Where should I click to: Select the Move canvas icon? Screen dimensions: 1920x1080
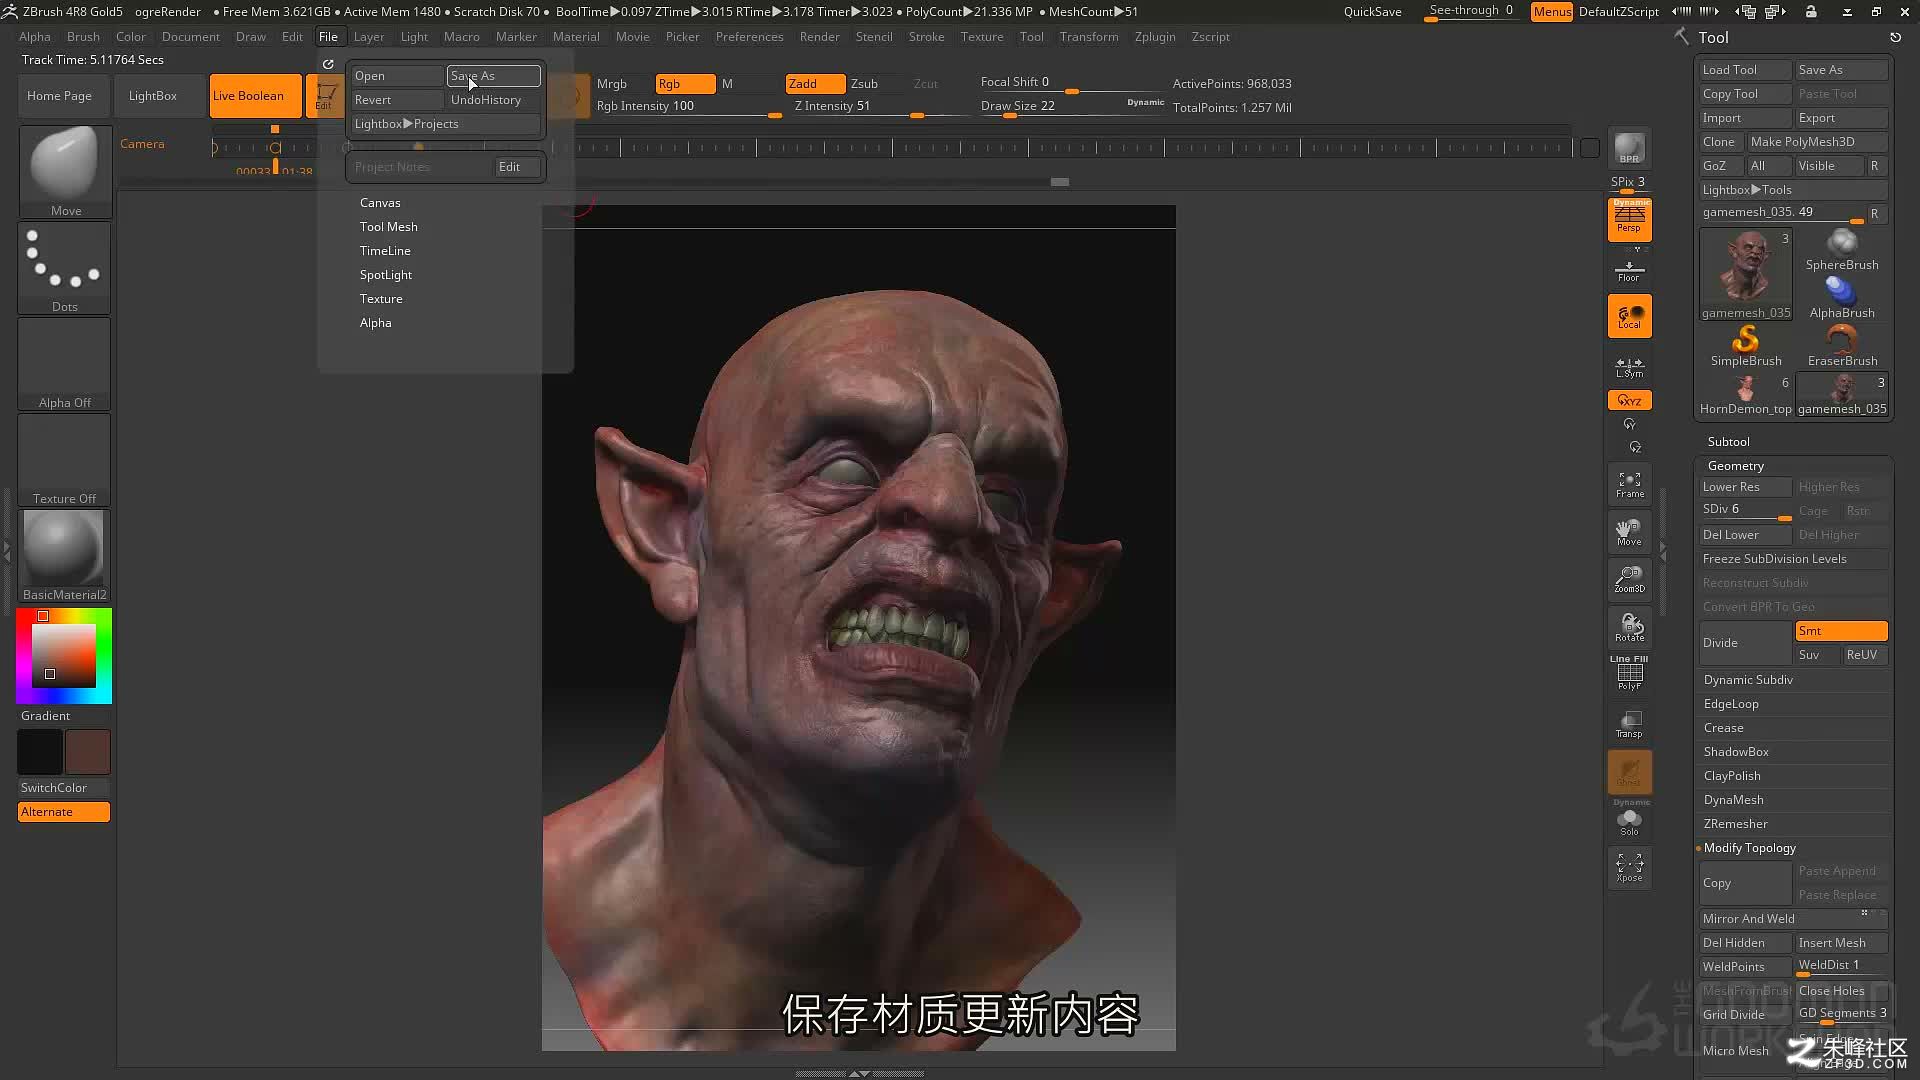click(1629, 532)
